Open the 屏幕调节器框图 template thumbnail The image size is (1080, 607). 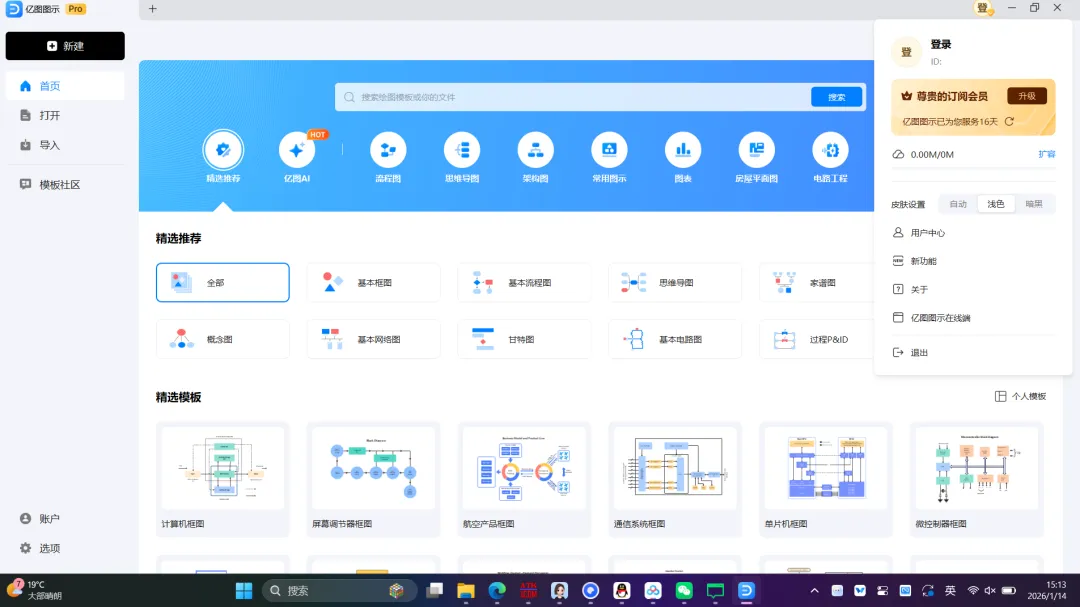coord(373,469)
